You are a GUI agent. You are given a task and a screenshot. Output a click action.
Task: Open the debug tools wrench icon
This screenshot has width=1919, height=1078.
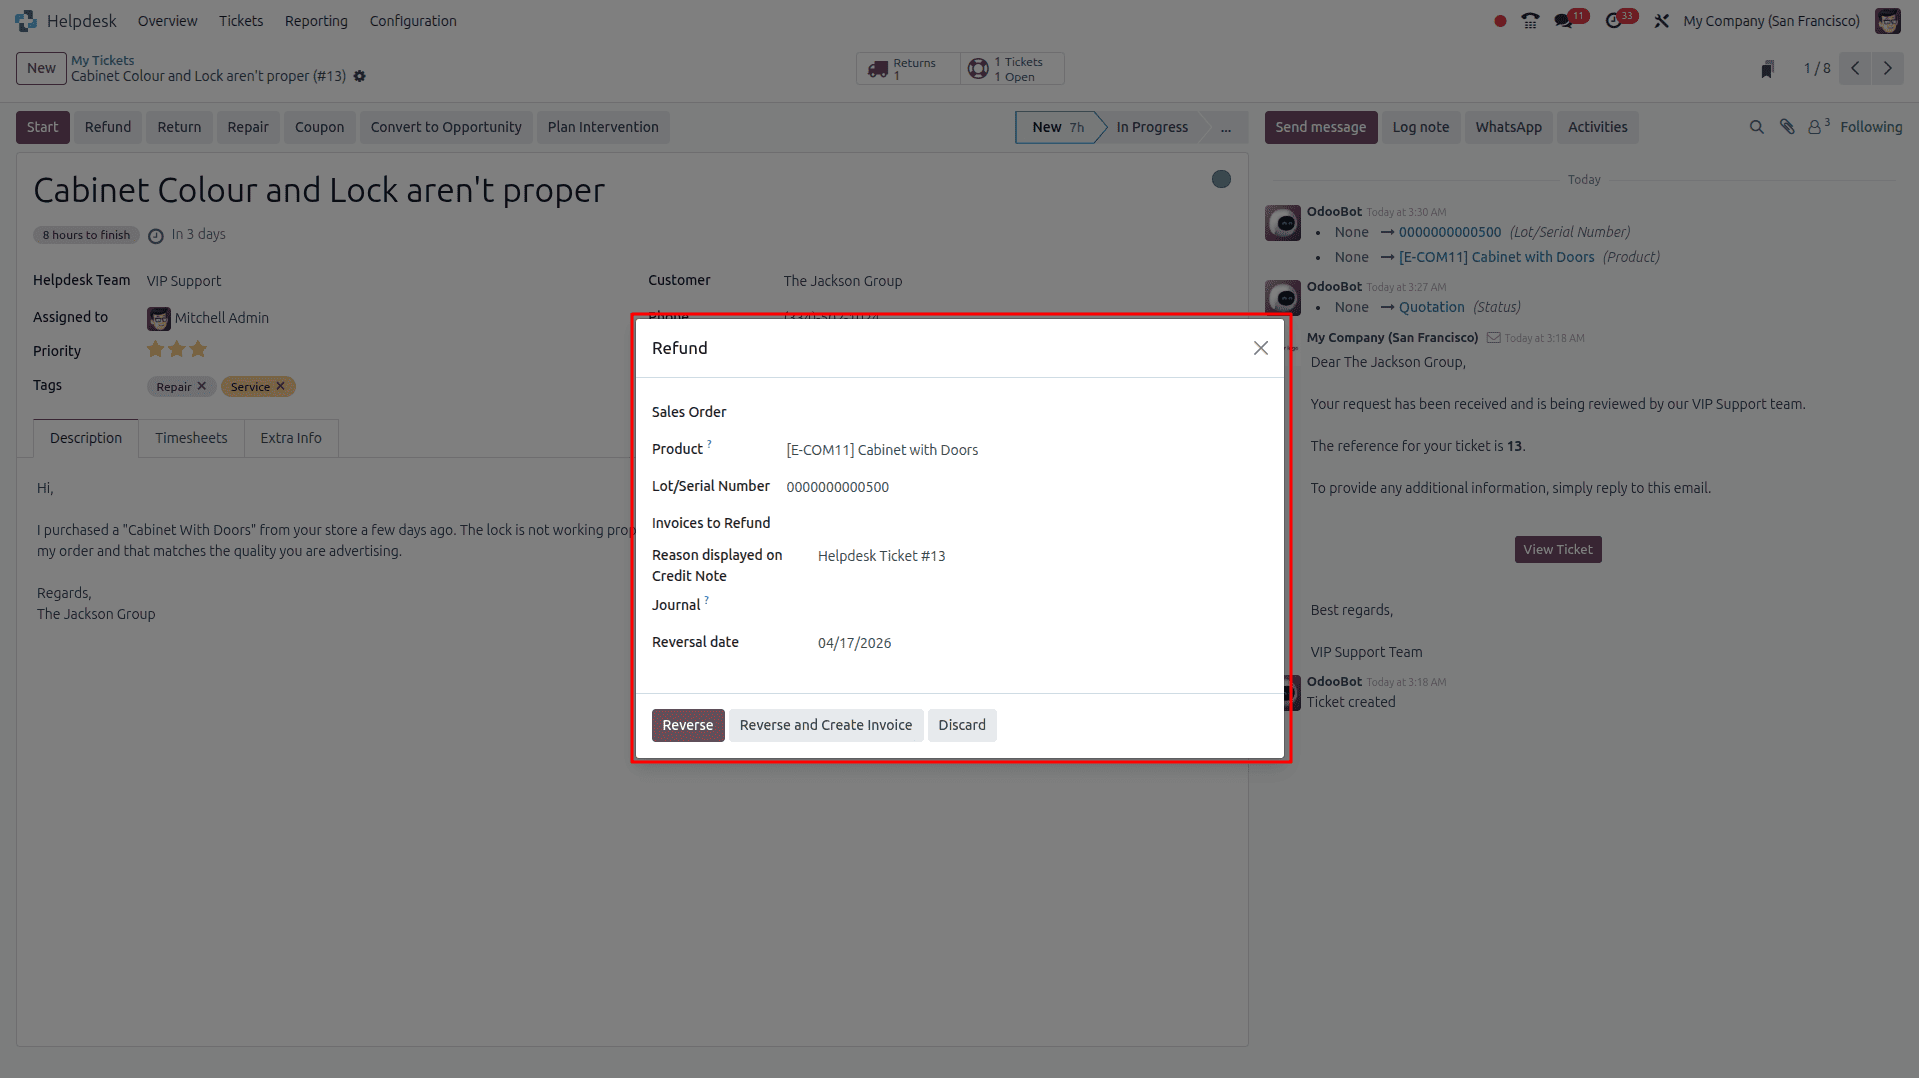point(1662,21)
